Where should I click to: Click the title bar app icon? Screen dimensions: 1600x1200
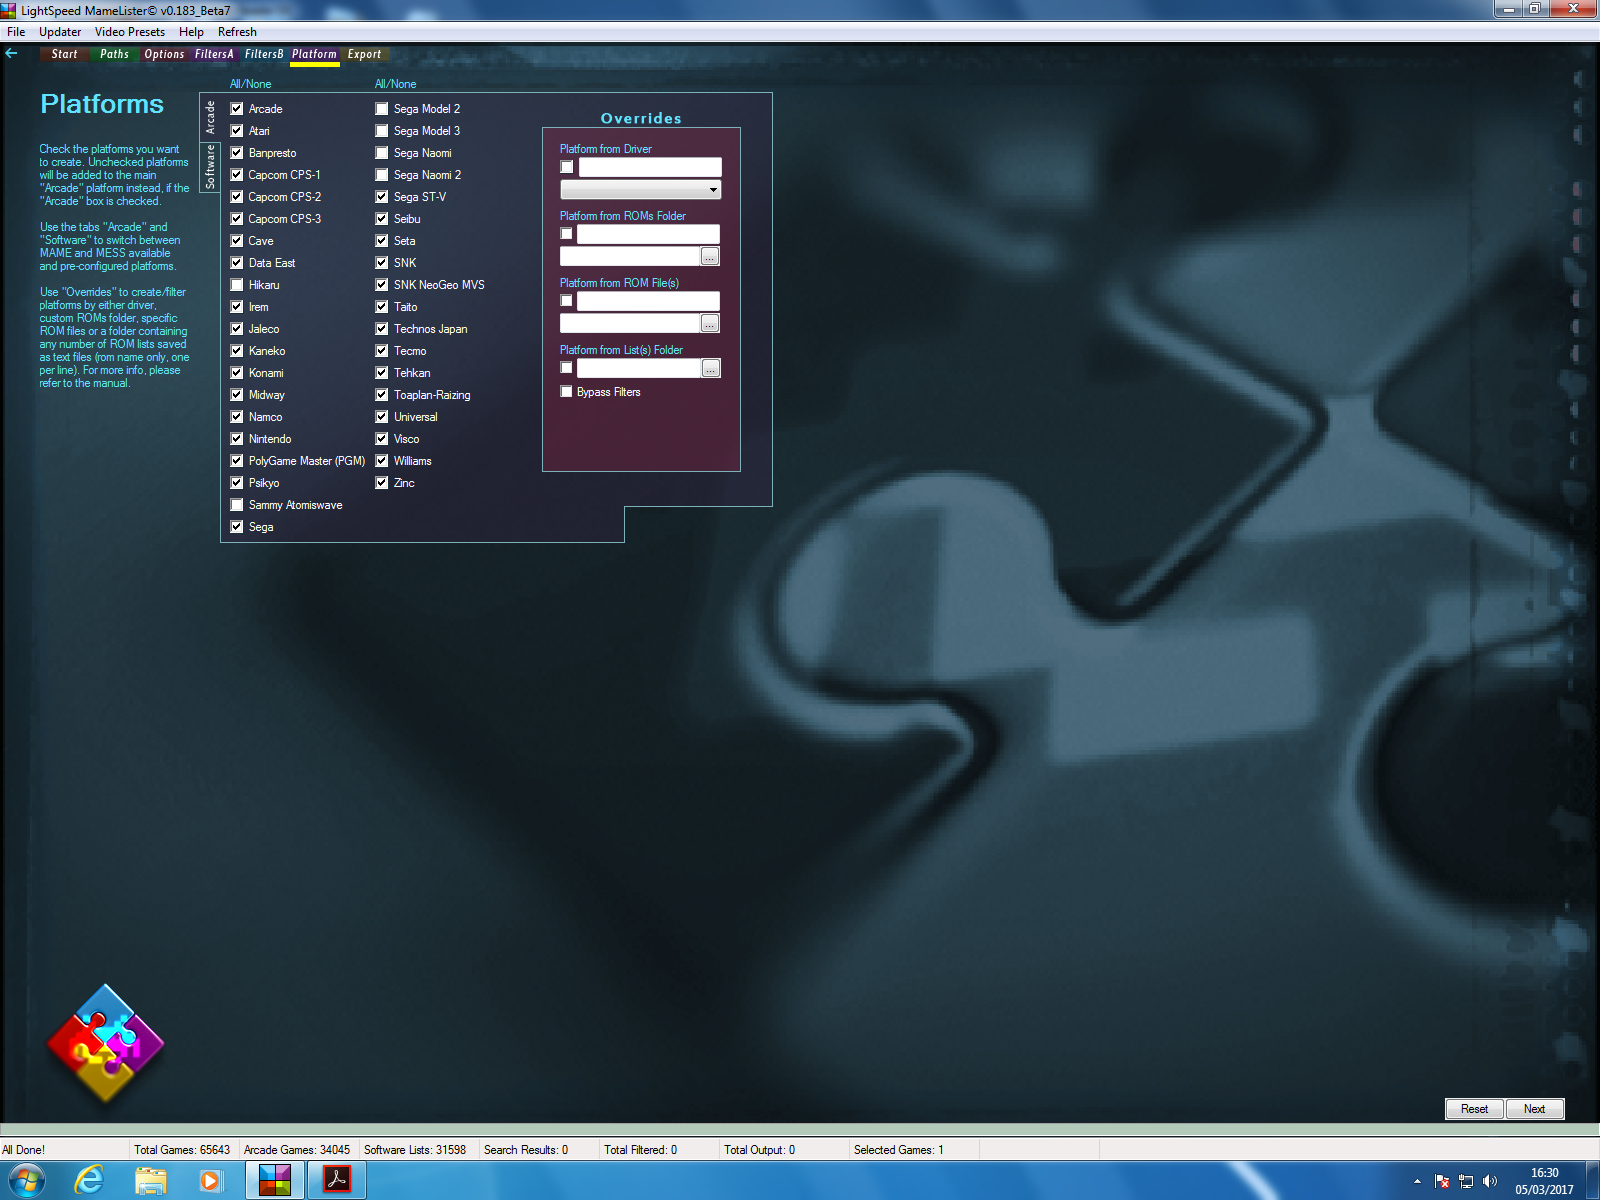pyautogui.click(x=9, y=11)
